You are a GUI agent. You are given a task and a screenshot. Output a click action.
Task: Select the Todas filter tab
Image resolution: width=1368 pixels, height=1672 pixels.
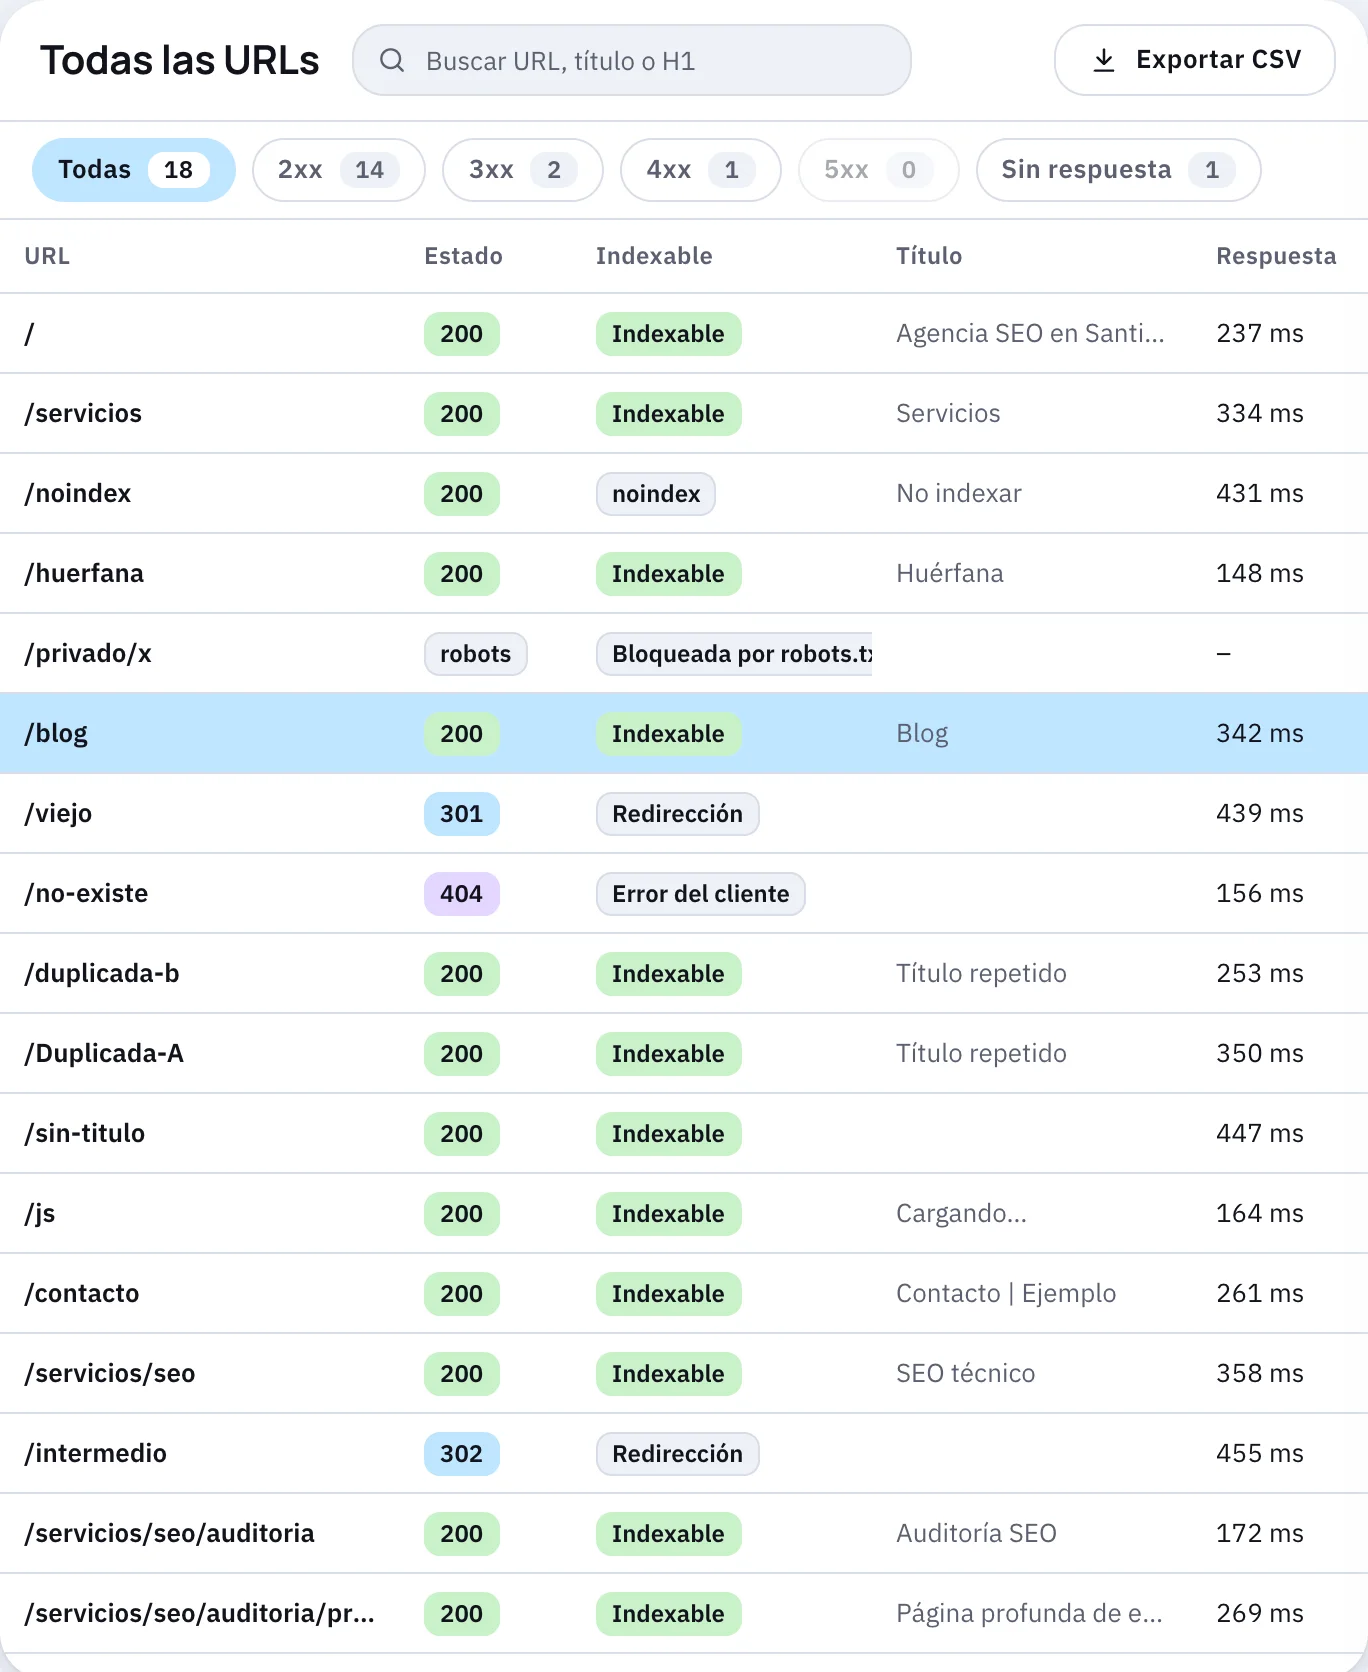134,170
